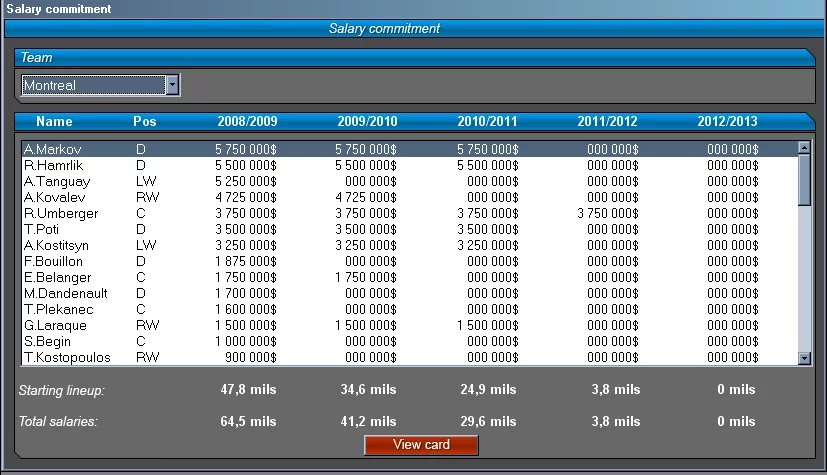Click the 2008/2009 column header
Image resolution: width=827 pixels, height=475 pixels.
pyautogui.click(x=247, y=121)
